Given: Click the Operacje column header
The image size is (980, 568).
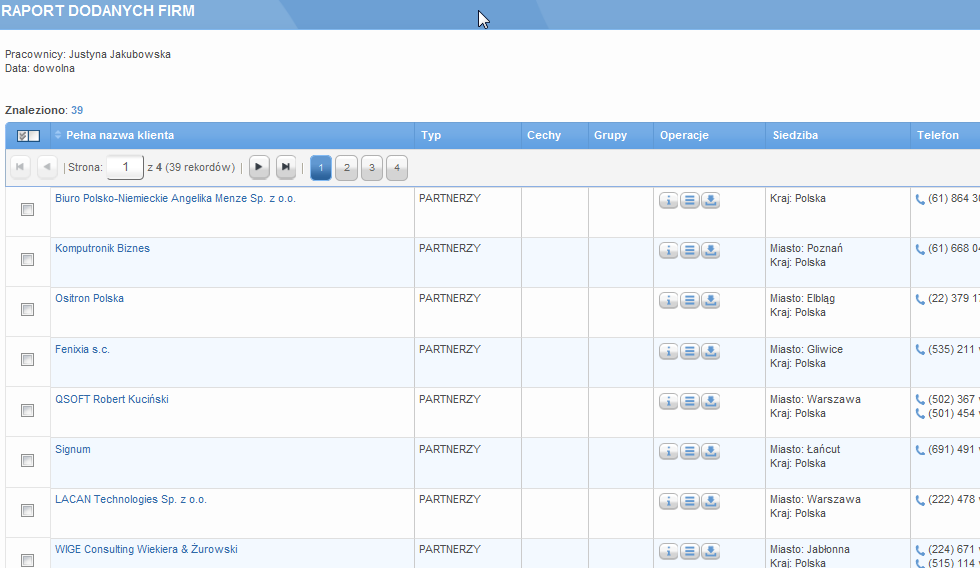Looking at the screenshot, I should pyautogui.click(x=709, y=135).
